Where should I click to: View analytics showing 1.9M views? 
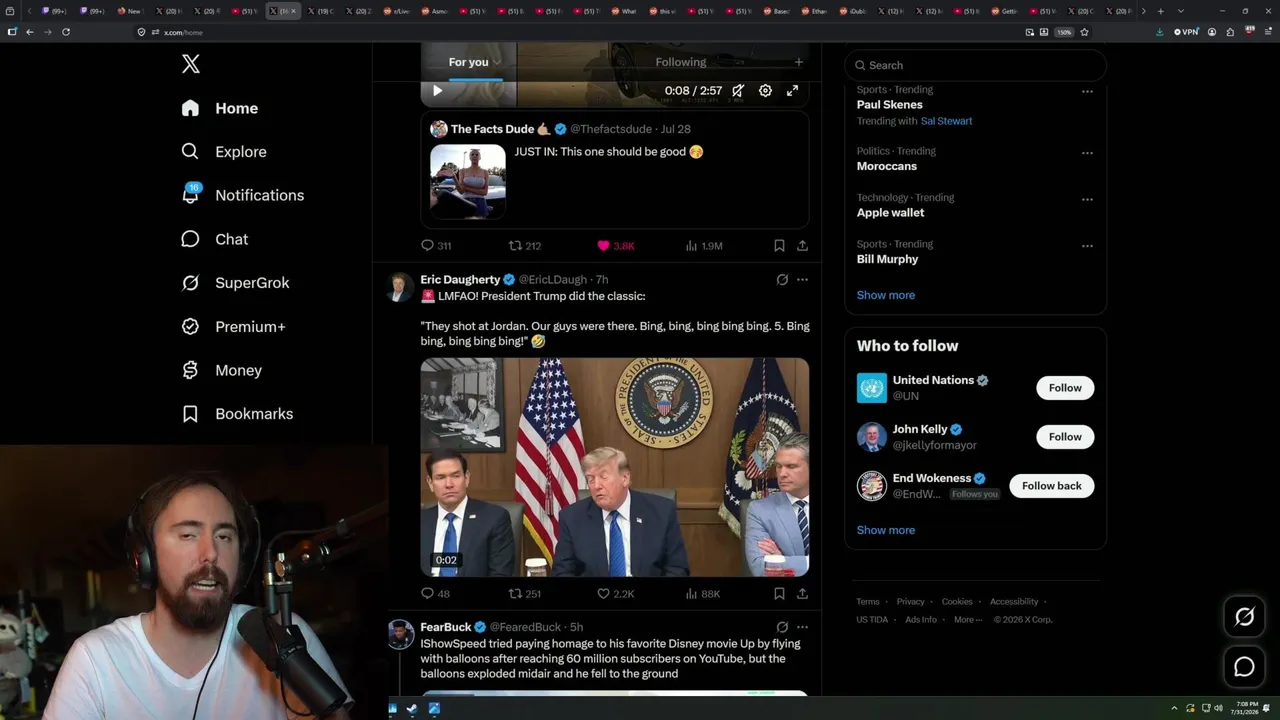(x=704, y=245)
